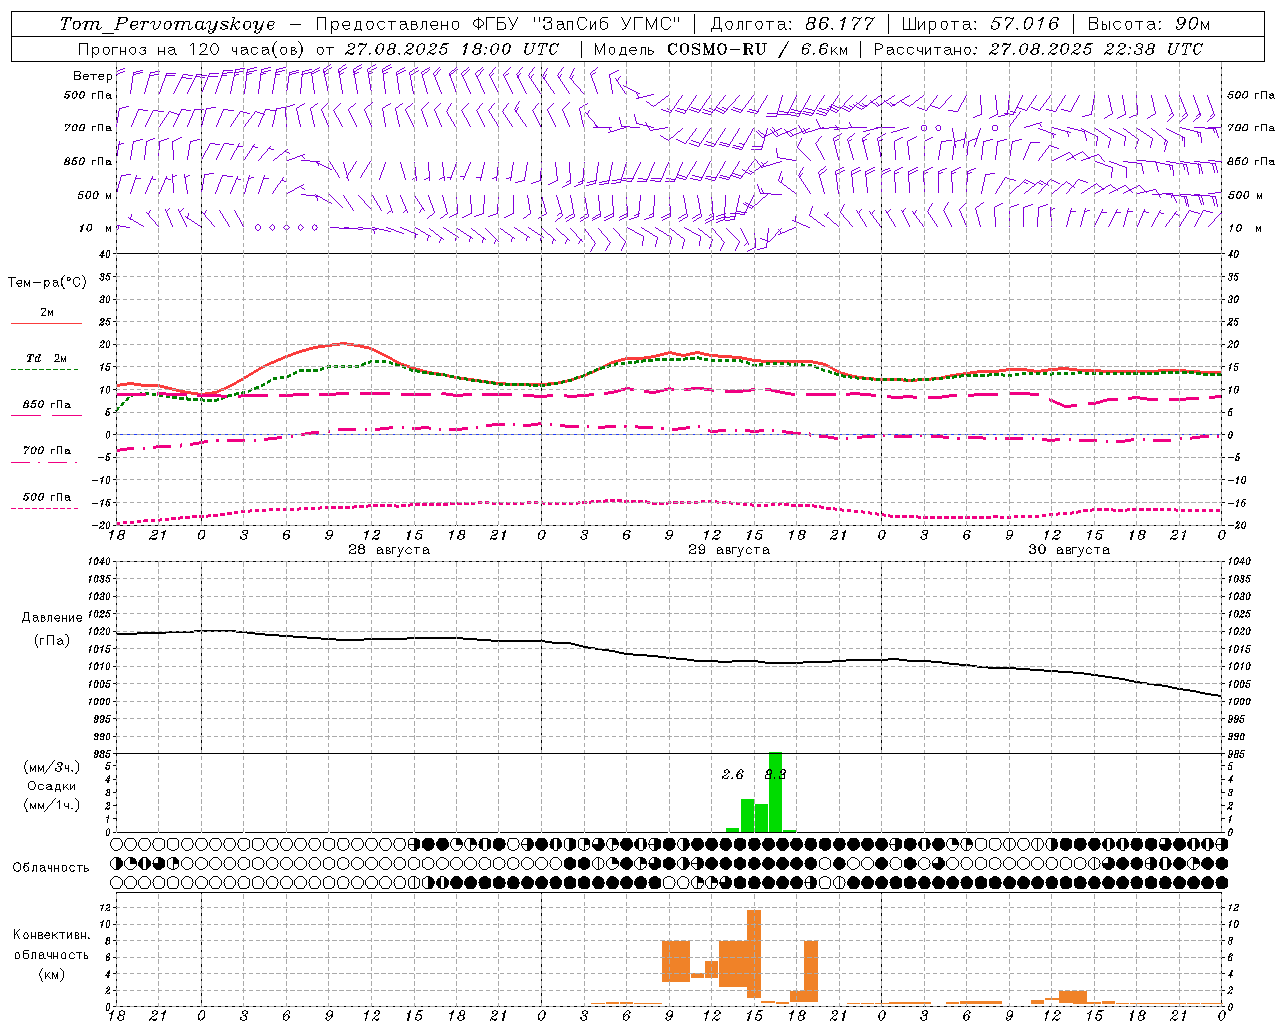Click the "700 гПа" temperature legend entry
Screen dimensions: 1280x1024
(47, 451)
